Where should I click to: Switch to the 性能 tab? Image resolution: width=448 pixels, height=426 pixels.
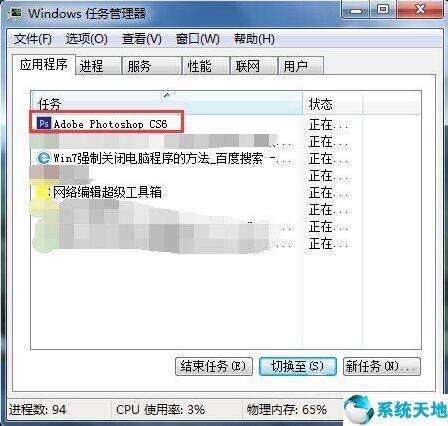(x=205, y=66)
